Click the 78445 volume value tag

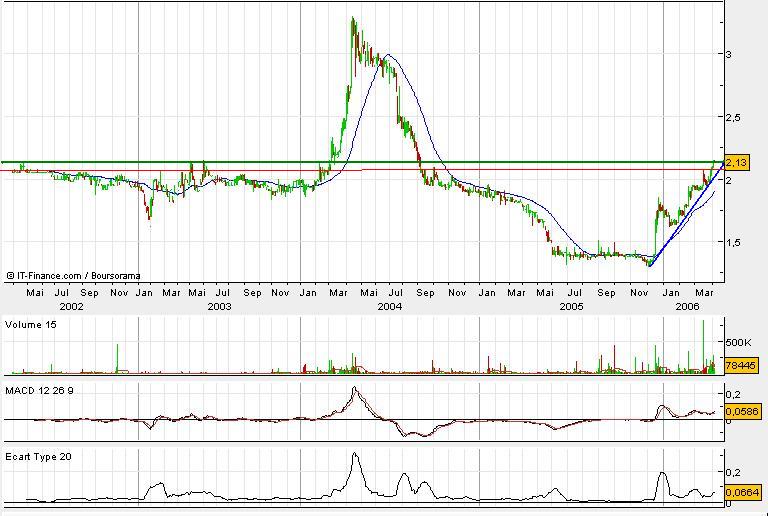(x=739, y=366)
